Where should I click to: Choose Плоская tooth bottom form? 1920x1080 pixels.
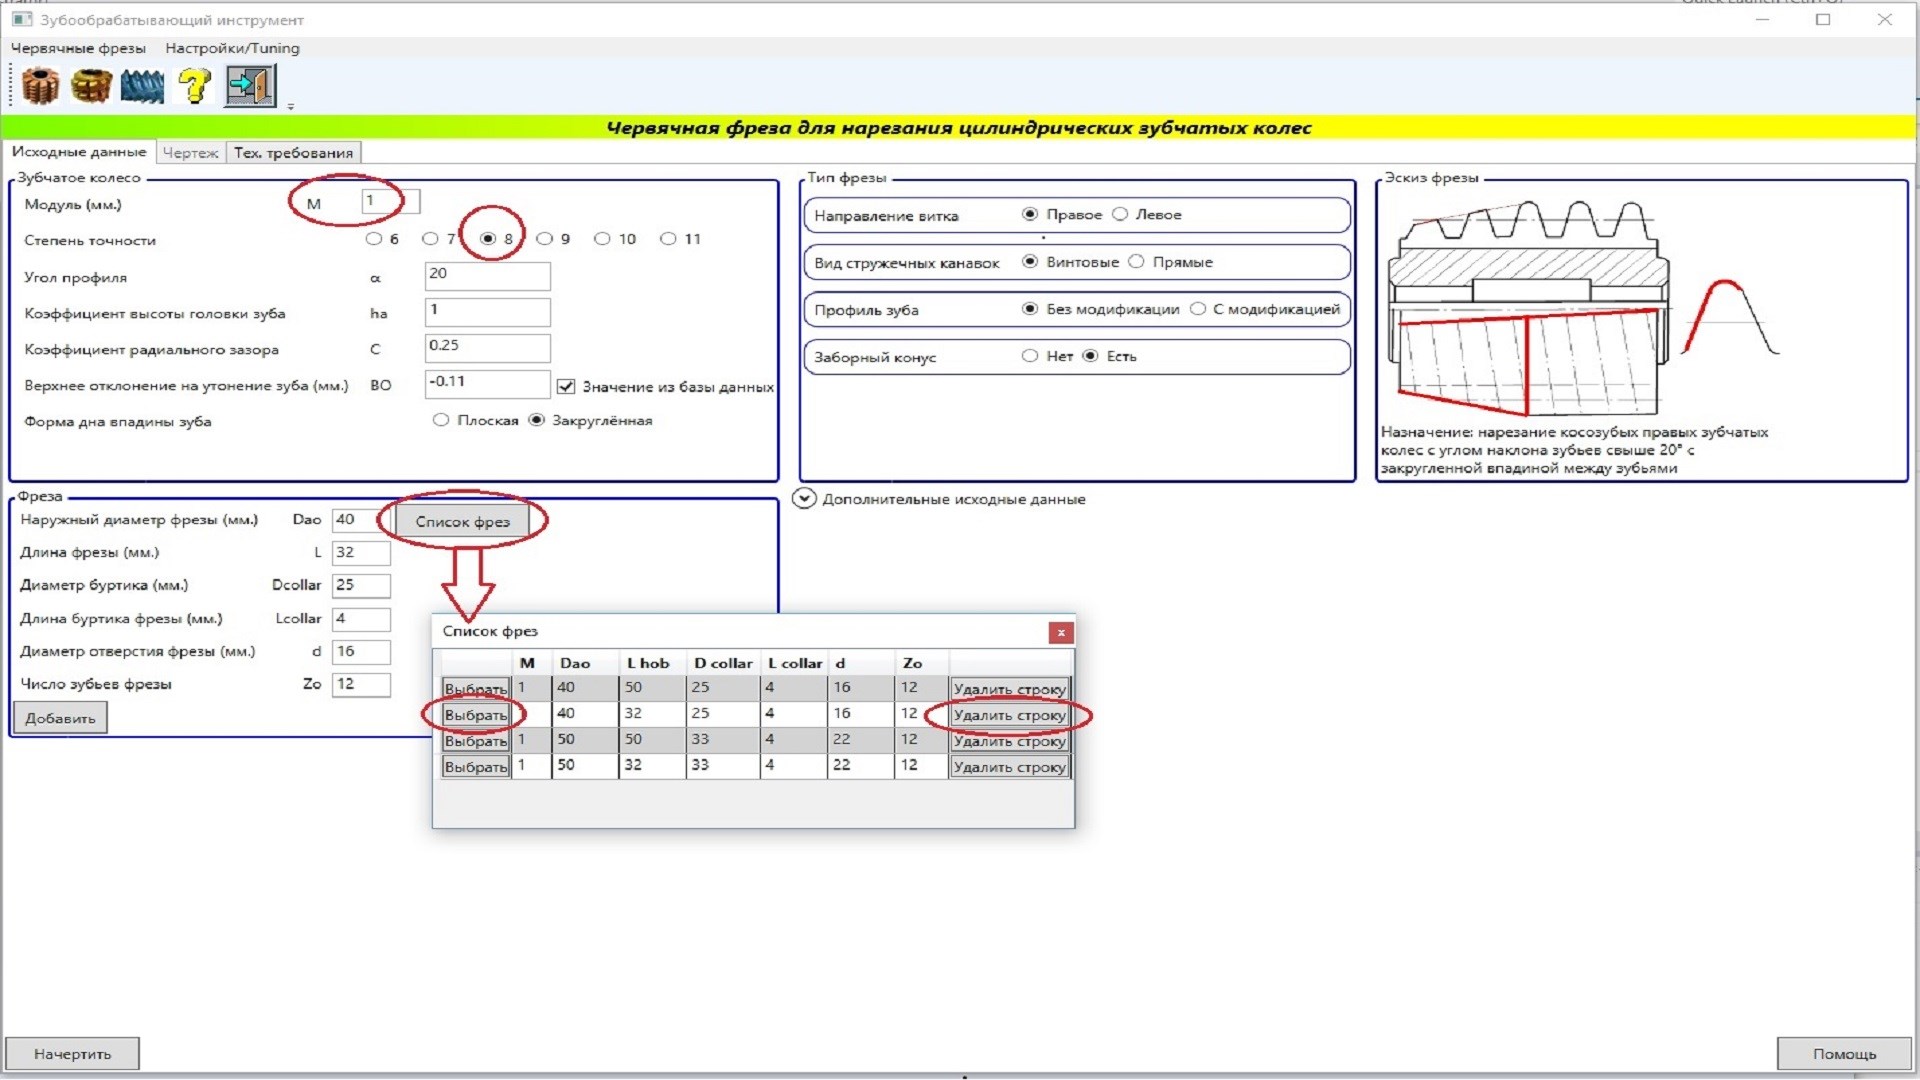pos(441,421)
